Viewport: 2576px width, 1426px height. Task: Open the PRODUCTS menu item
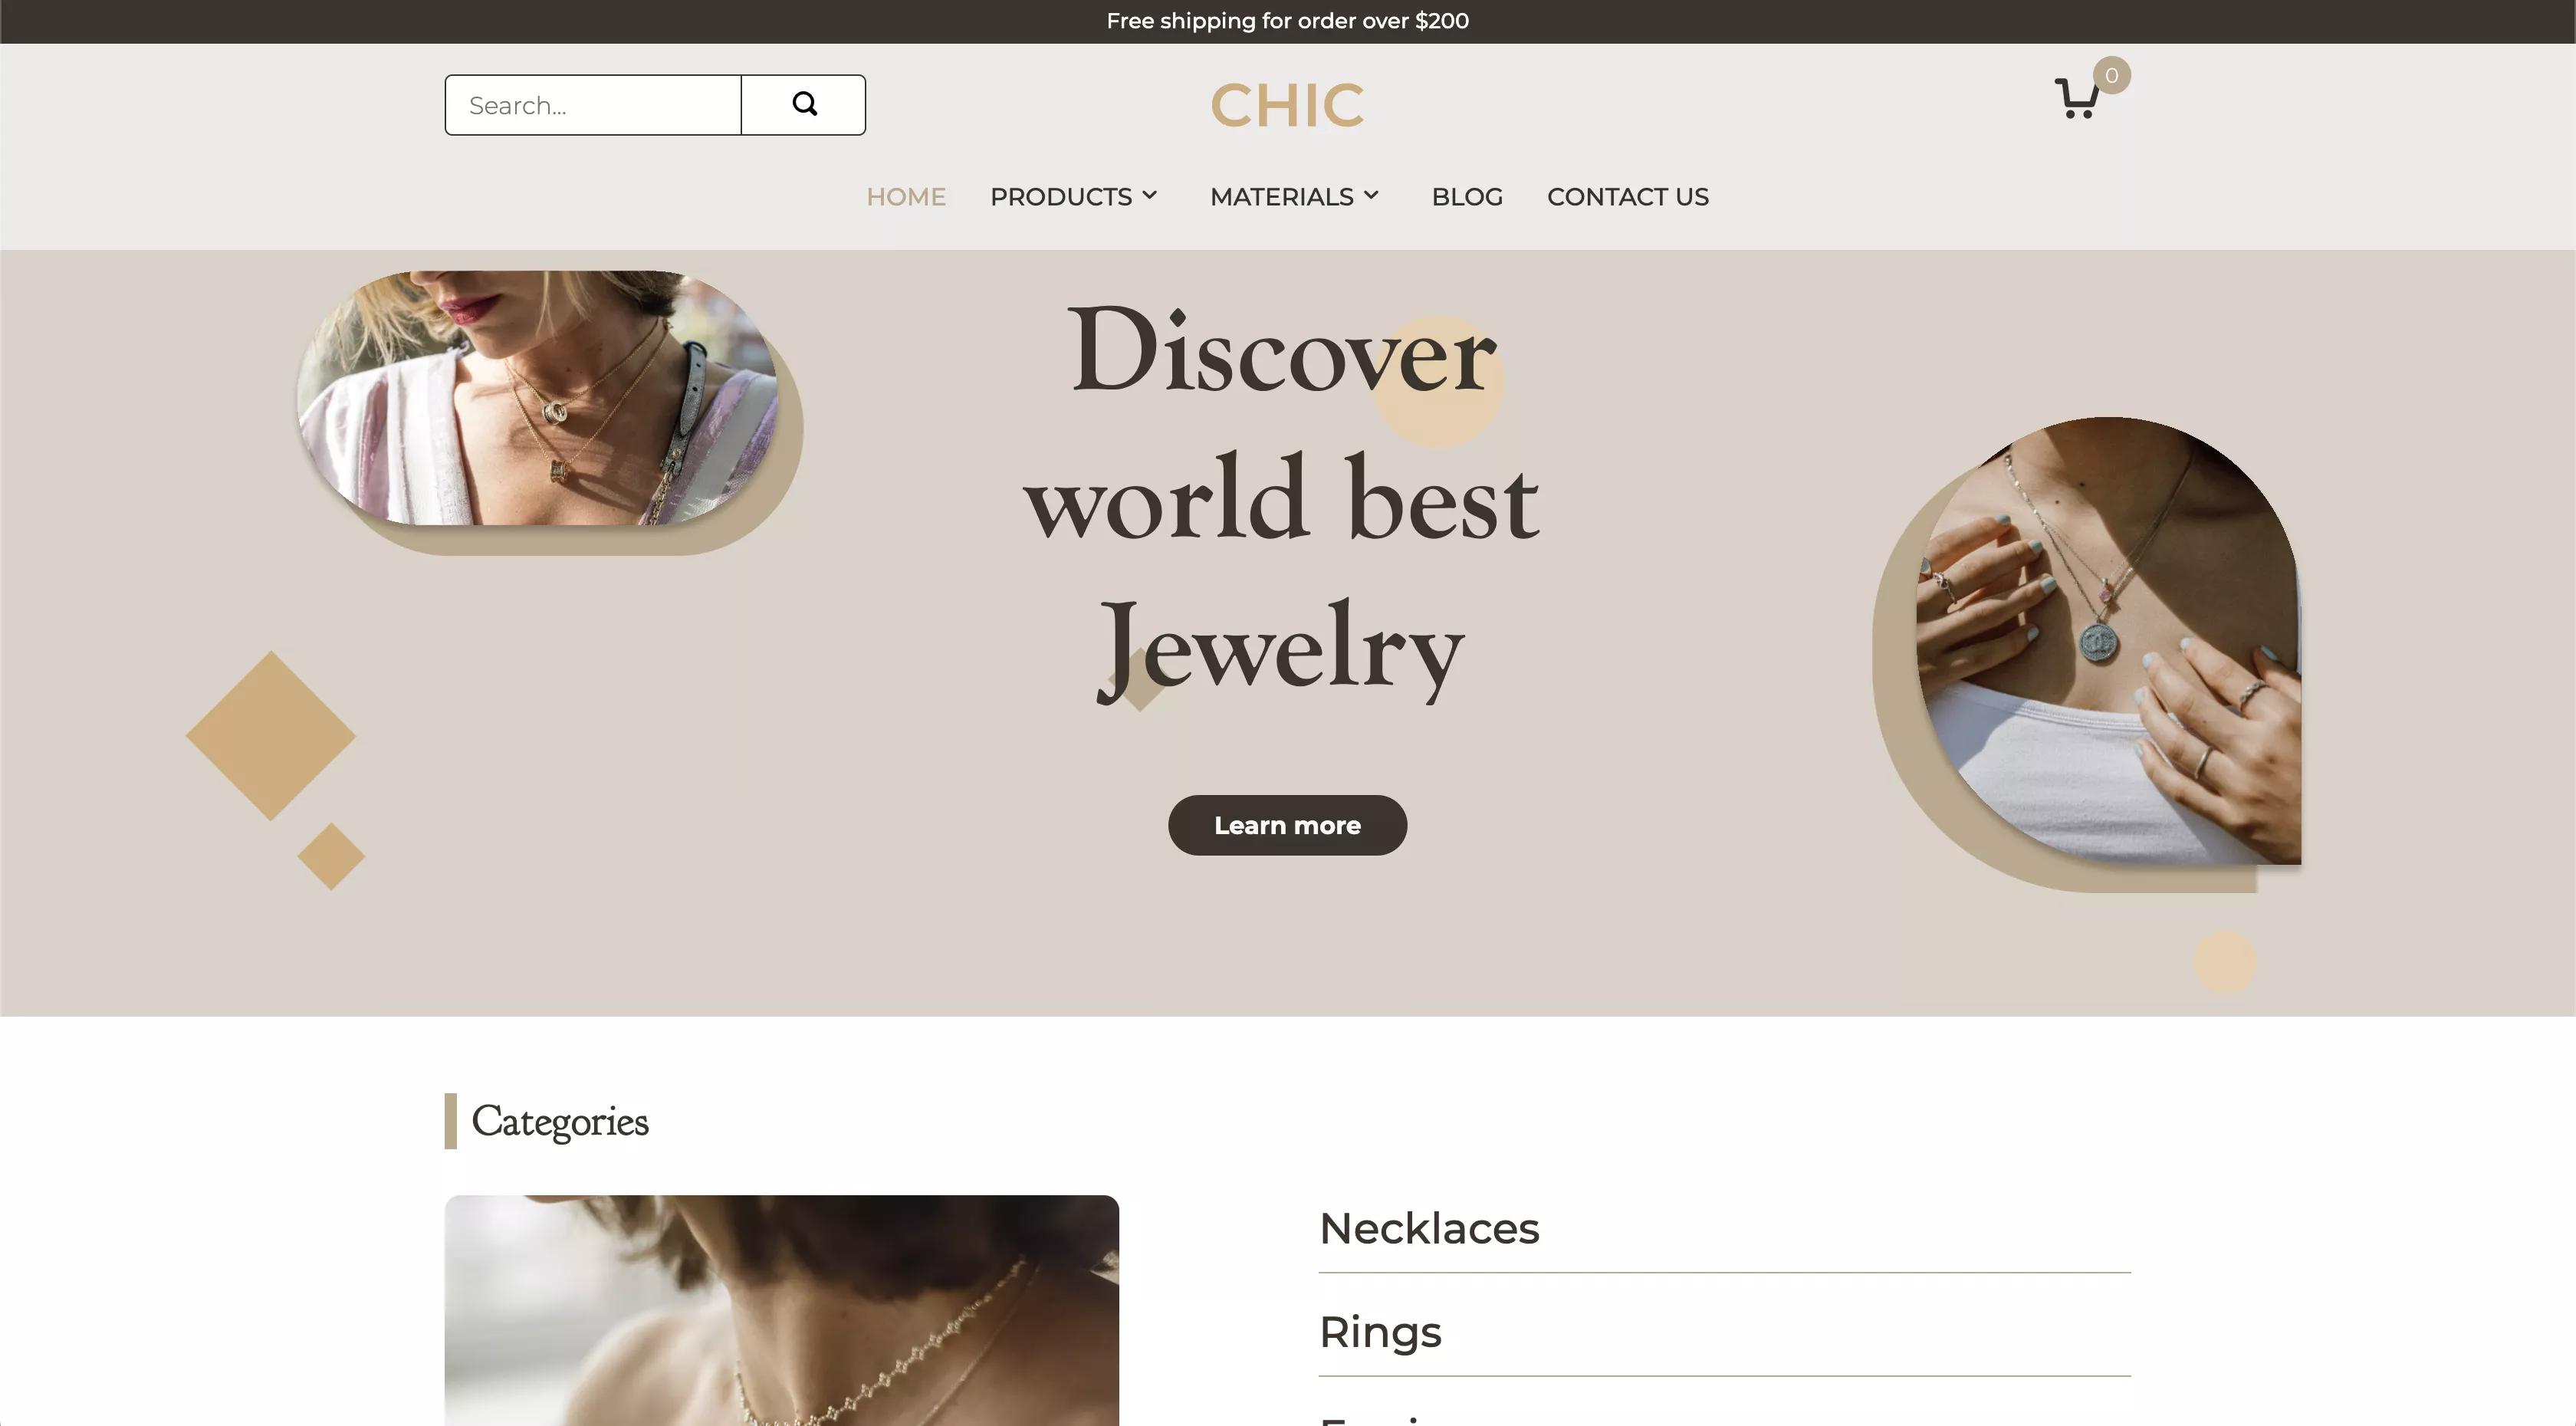(x=1061, y=197)
